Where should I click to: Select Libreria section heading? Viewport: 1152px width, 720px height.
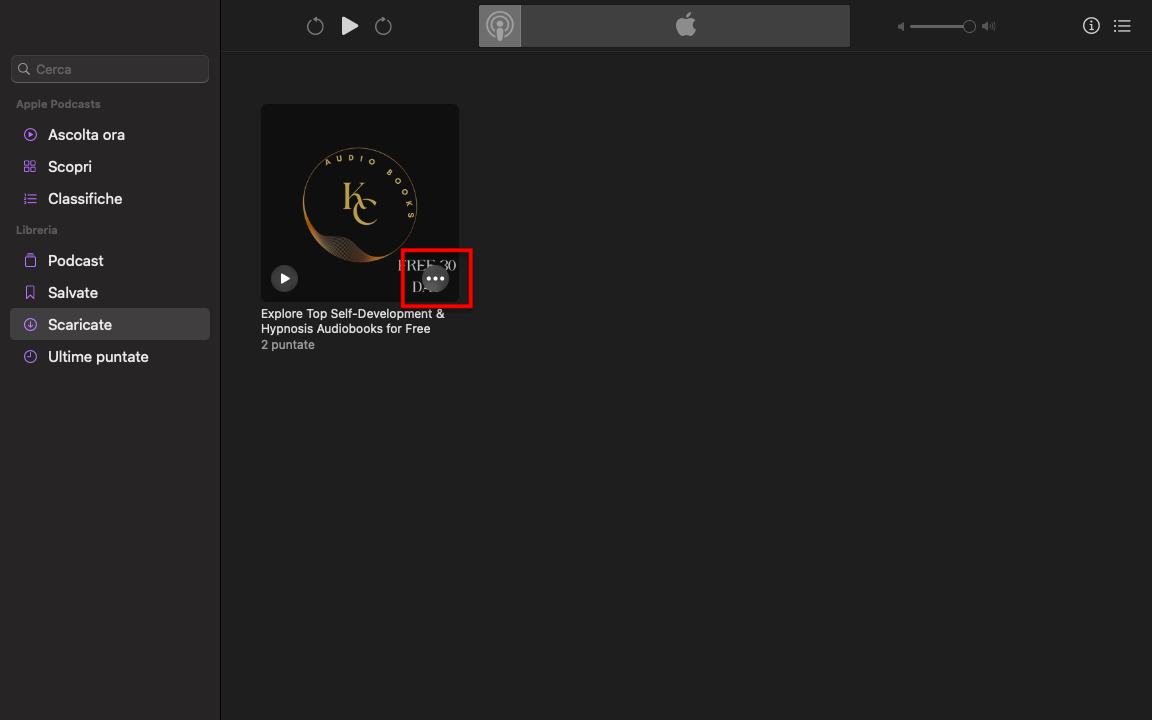click(x=36, y=230)
